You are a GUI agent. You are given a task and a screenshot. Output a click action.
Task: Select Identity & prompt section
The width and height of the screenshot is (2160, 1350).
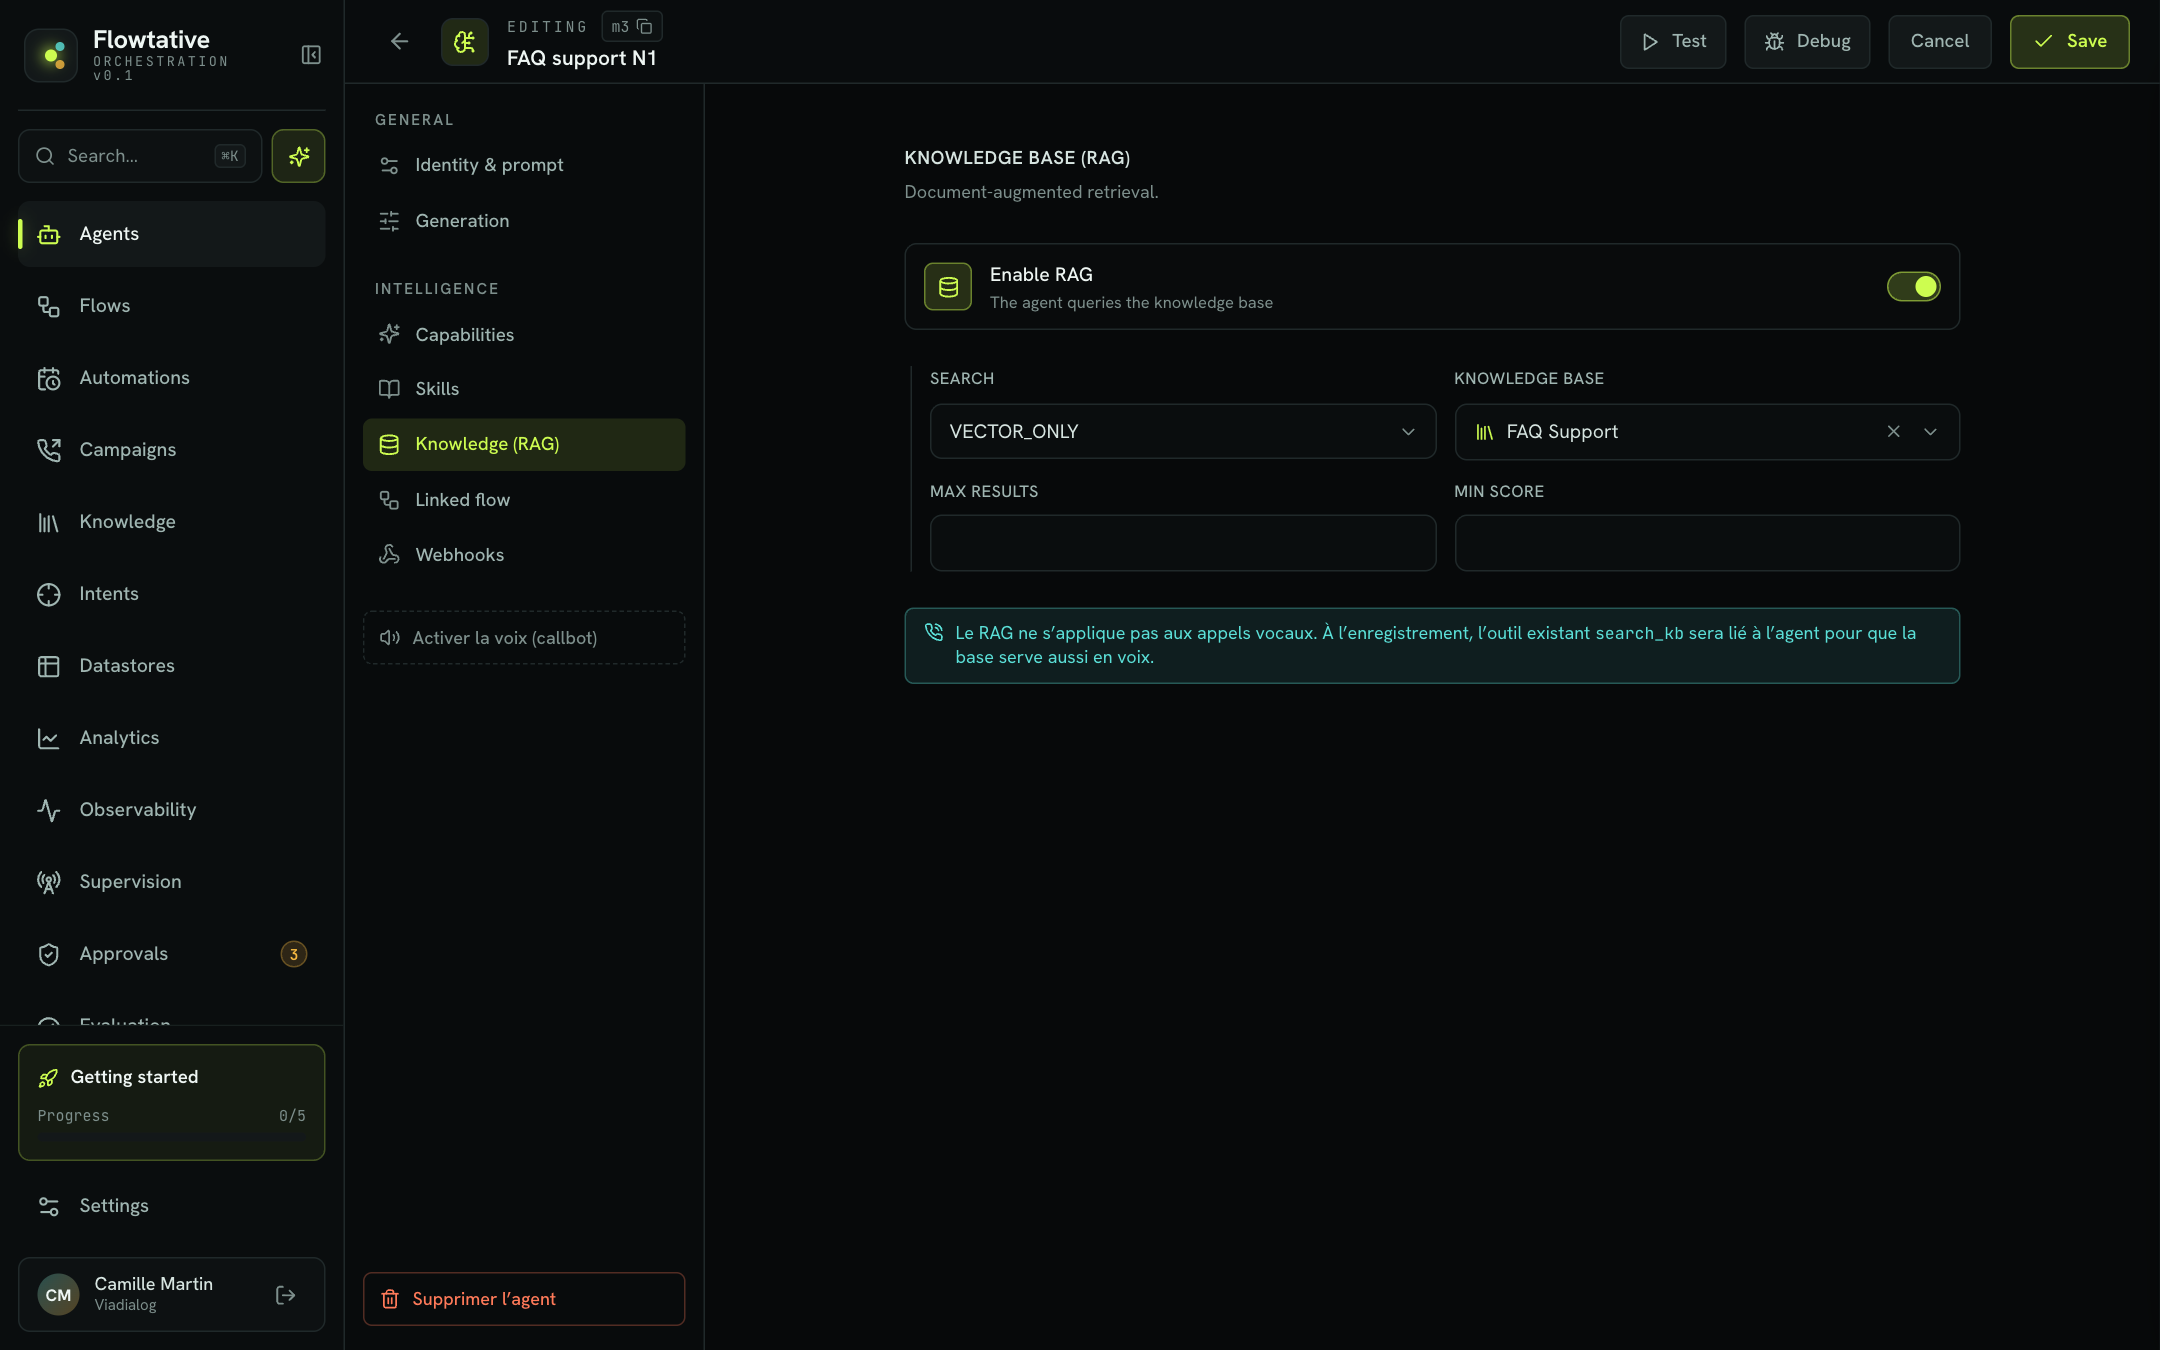pos(524,165)
